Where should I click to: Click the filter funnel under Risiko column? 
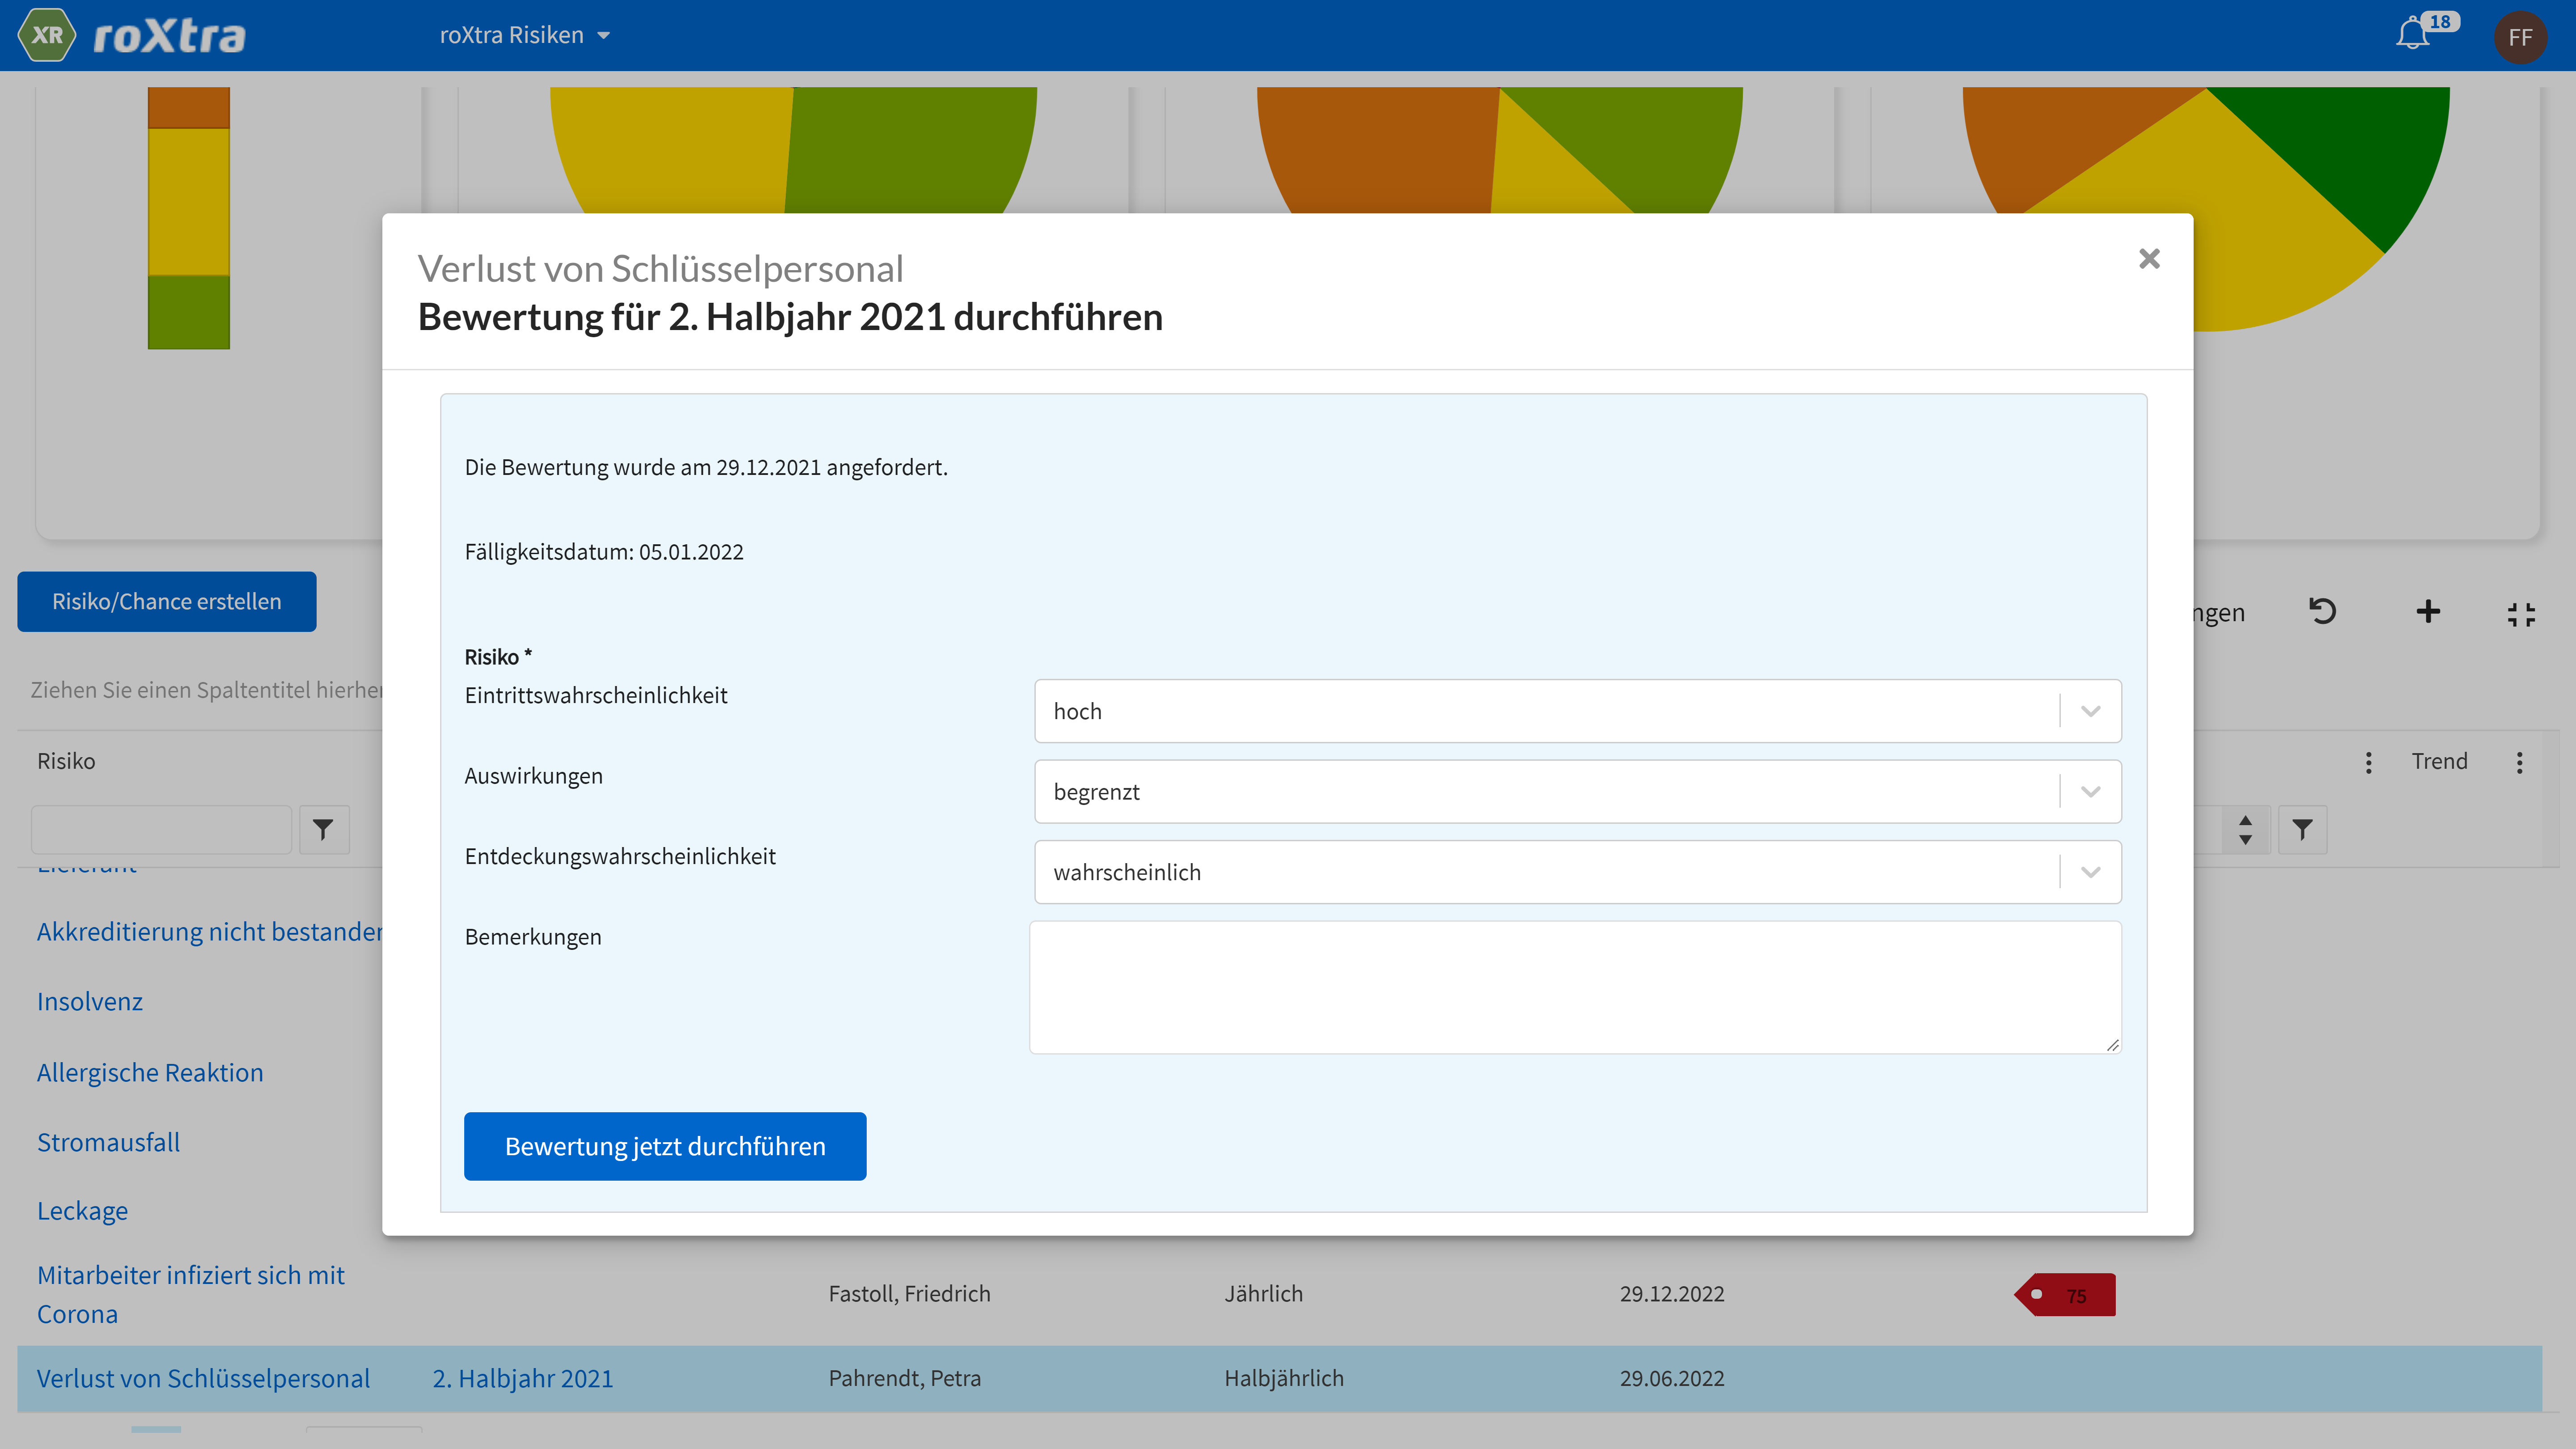[323, 829]
